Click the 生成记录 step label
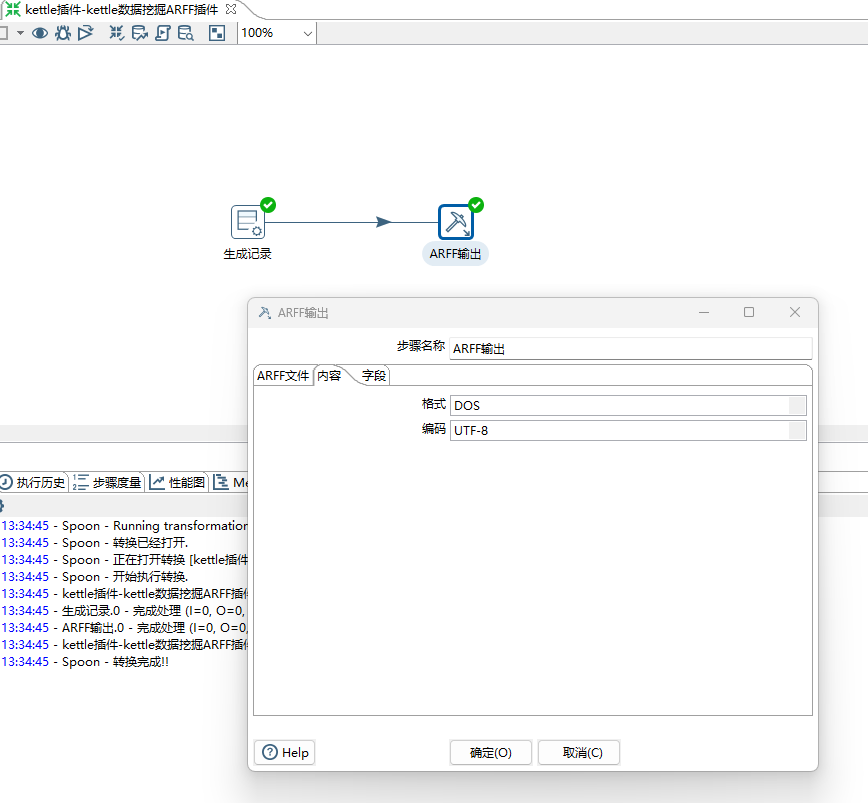This screenshot has width=868, height=803. click(x=247, y=254)
